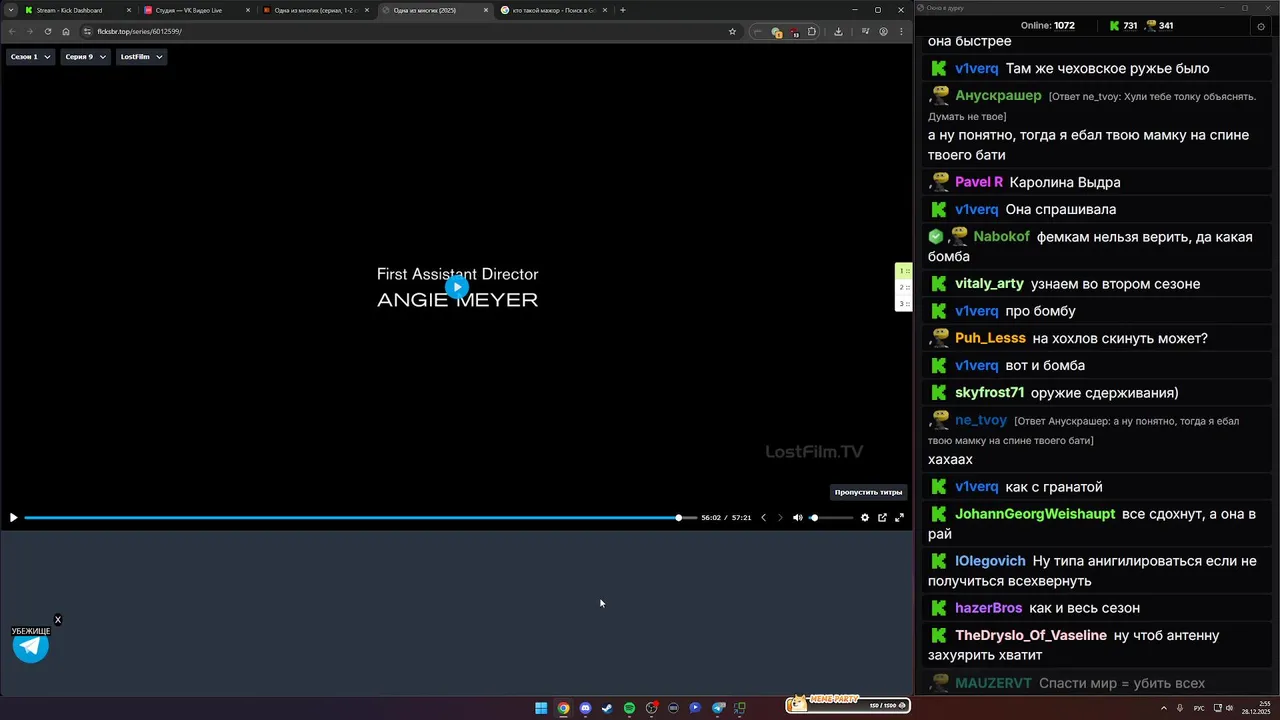
Task: Enter fullscreen mode in the video player
Action: (x=899, y=517)
